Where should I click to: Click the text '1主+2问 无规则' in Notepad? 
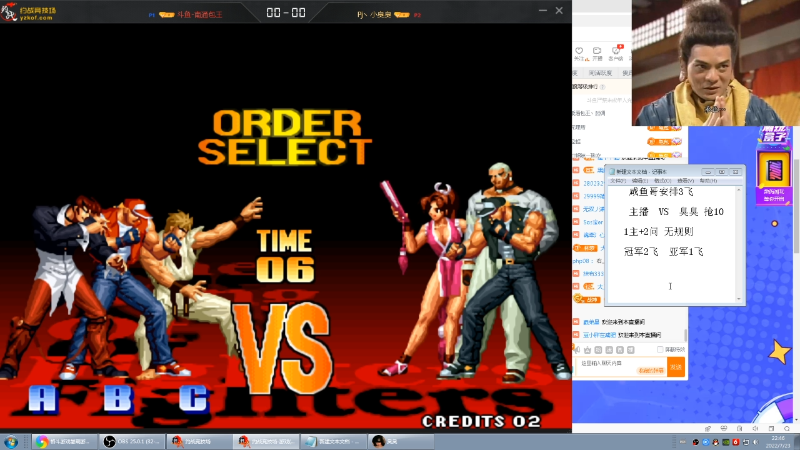point(658,232)
